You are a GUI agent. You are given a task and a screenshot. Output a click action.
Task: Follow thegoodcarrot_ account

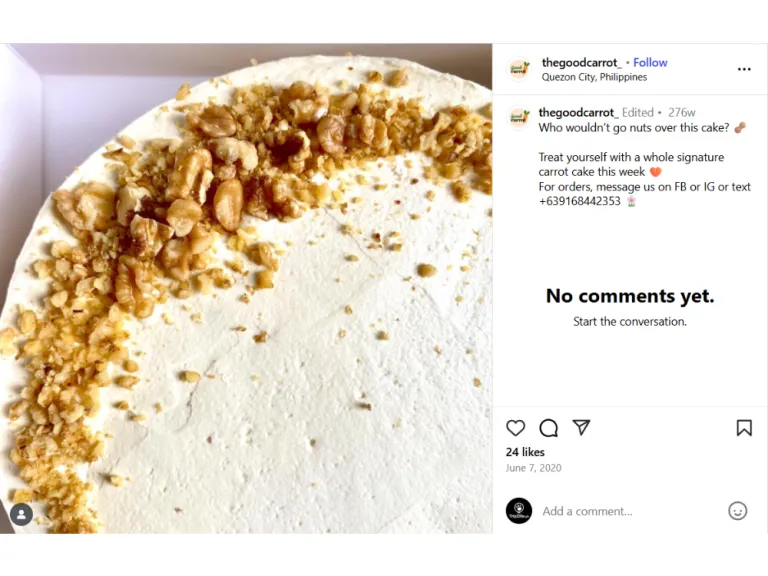pos(650,62)
